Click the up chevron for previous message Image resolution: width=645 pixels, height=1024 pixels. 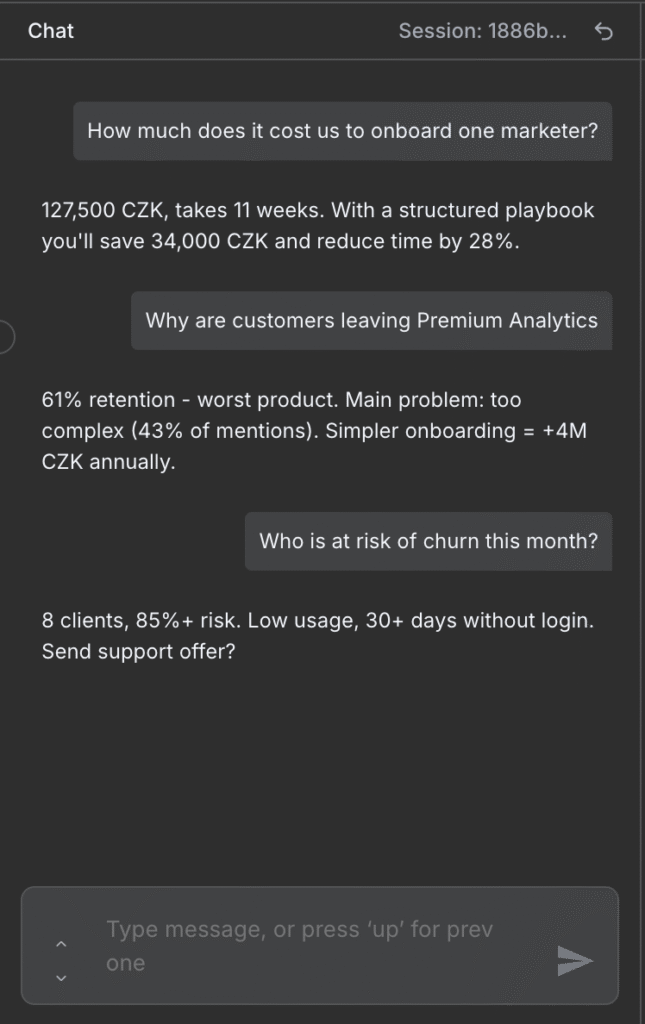click(x=61, y=944)
